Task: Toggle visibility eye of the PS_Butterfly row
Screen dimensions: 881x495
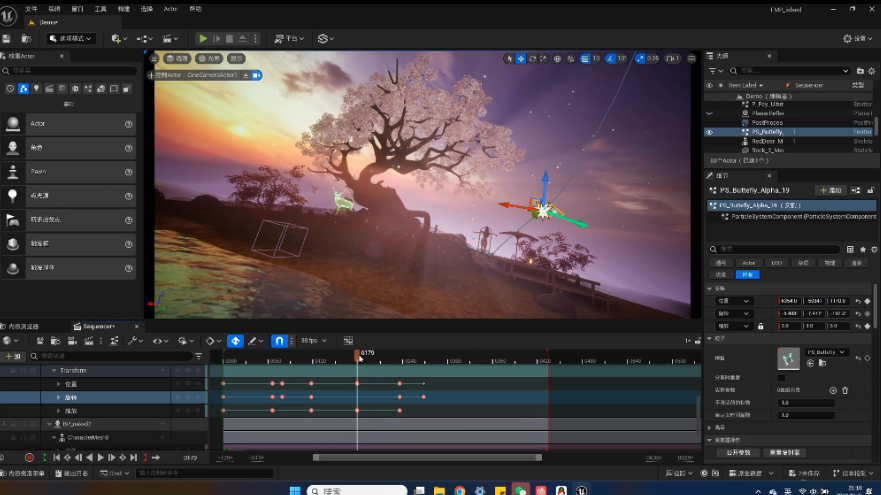Action: click(x=709, y=132)
